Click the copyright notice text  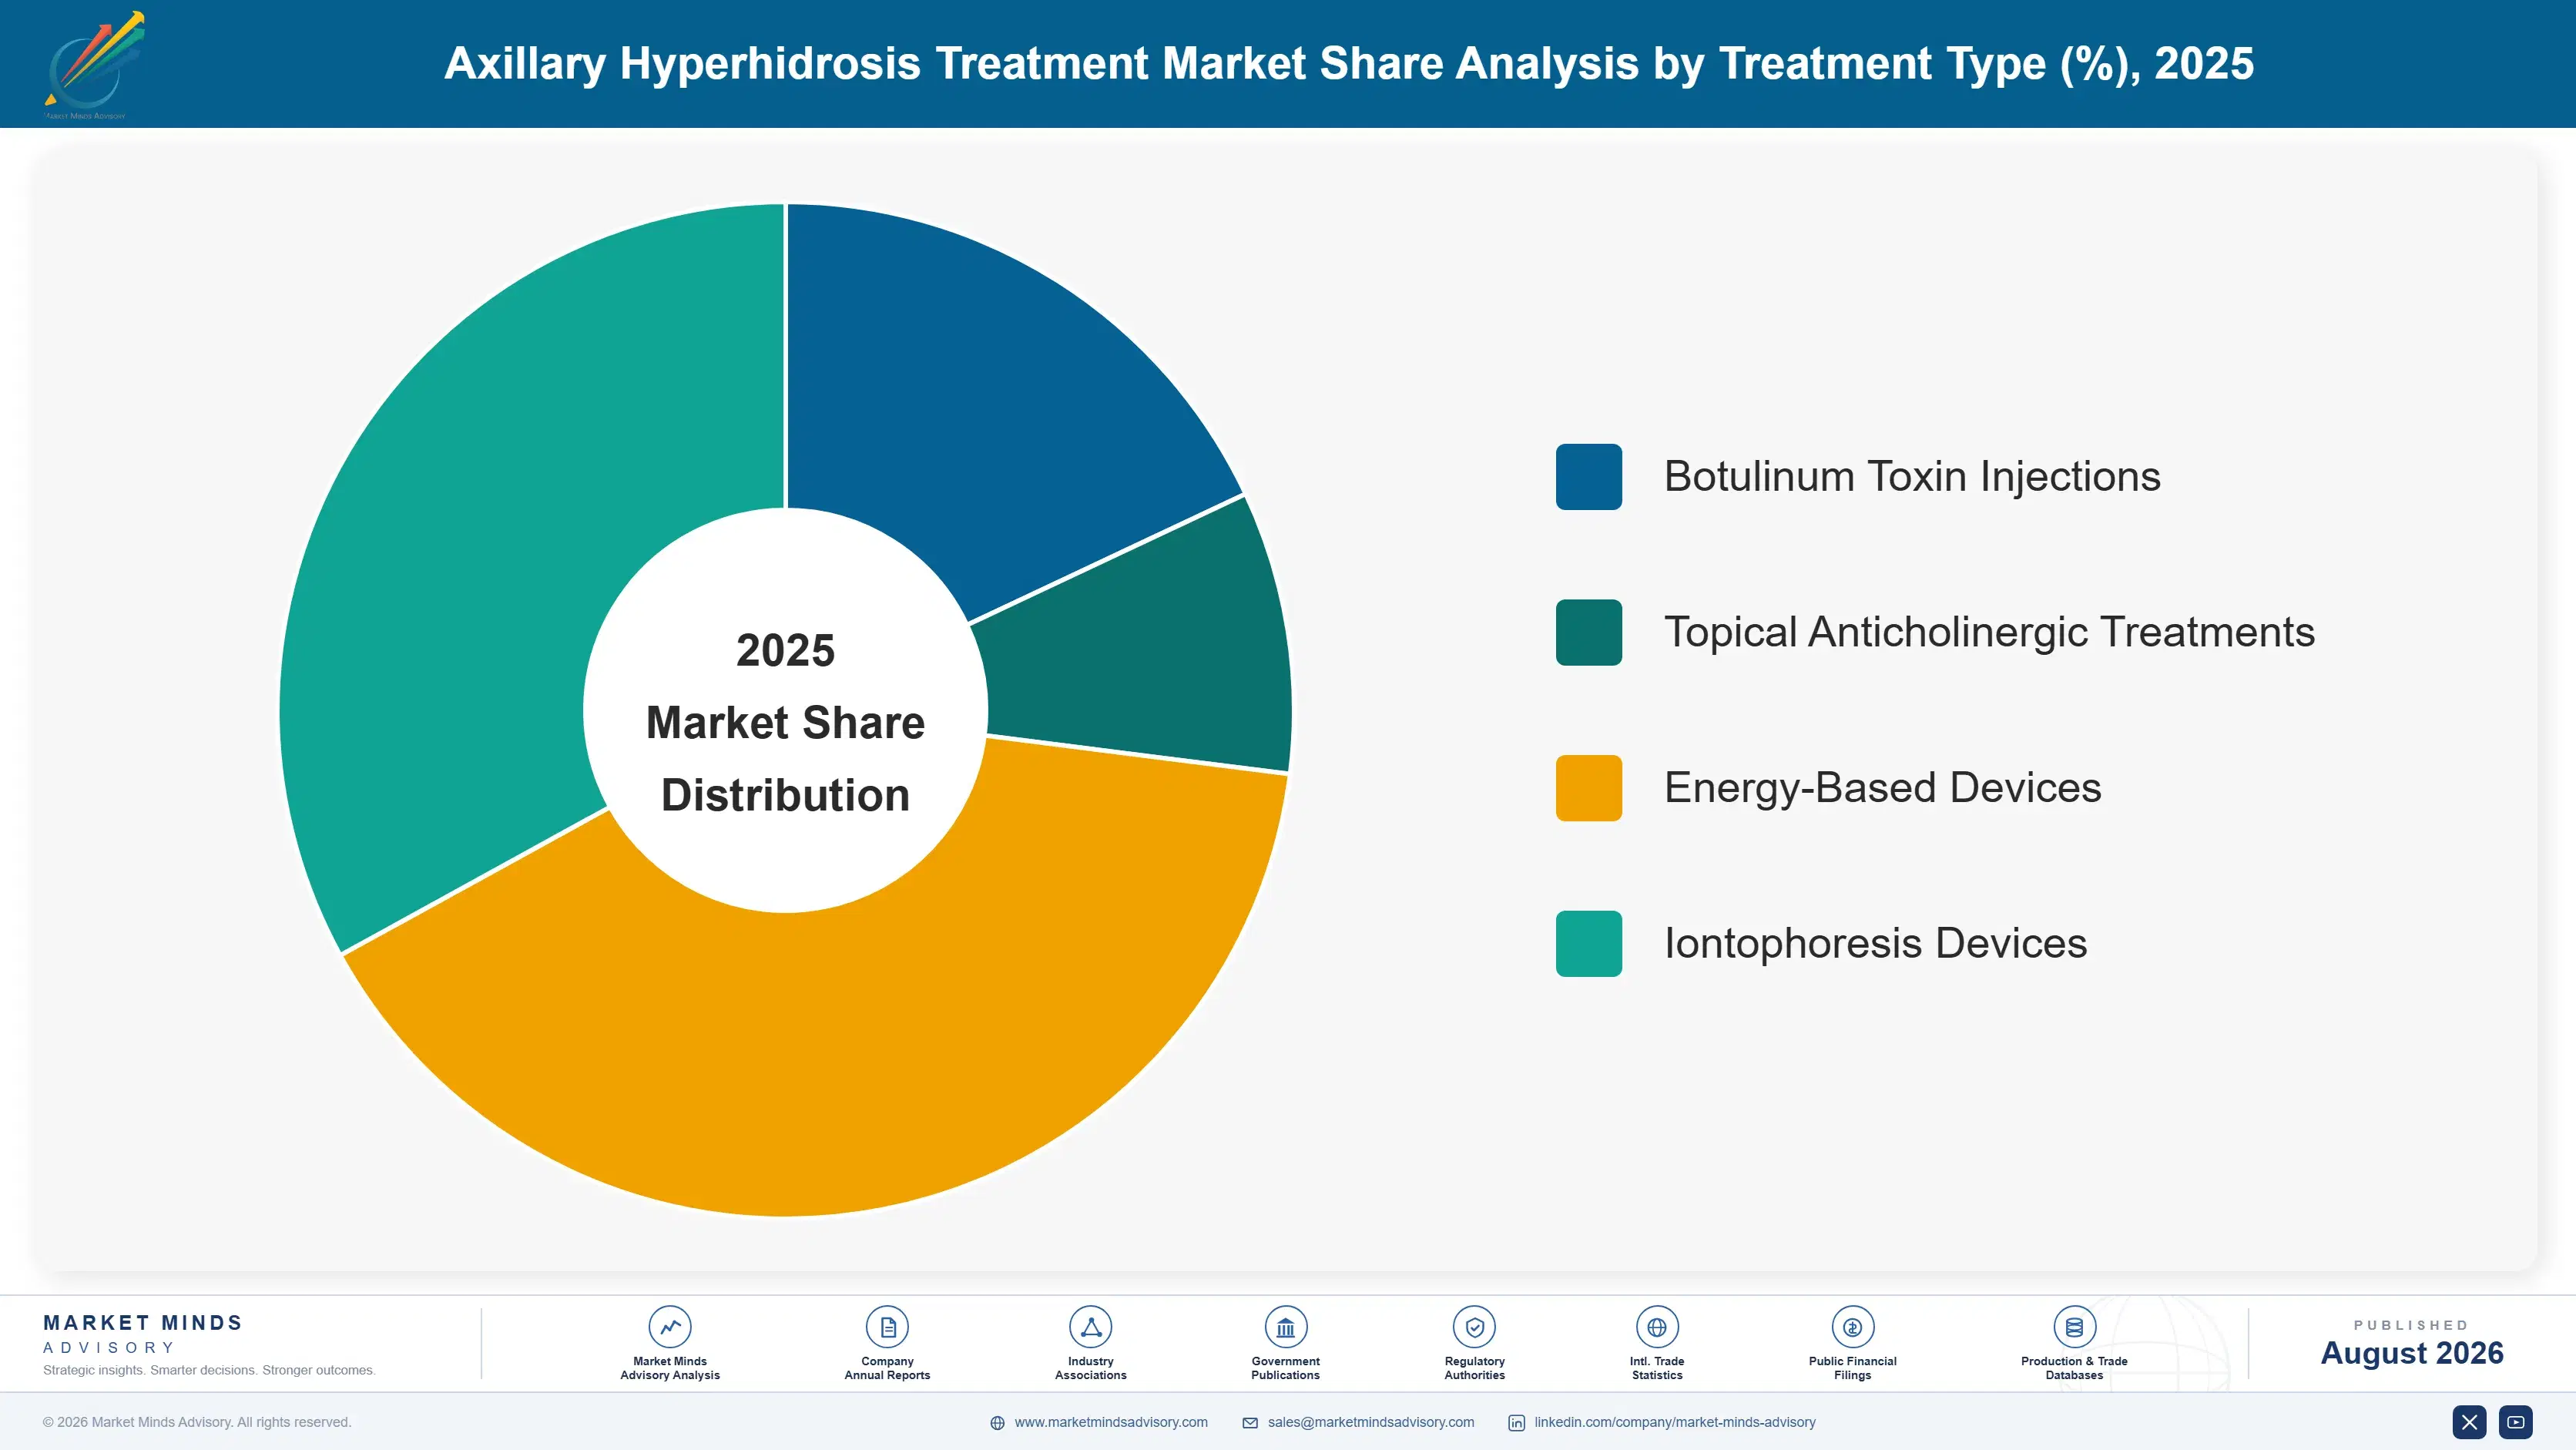197,1422
